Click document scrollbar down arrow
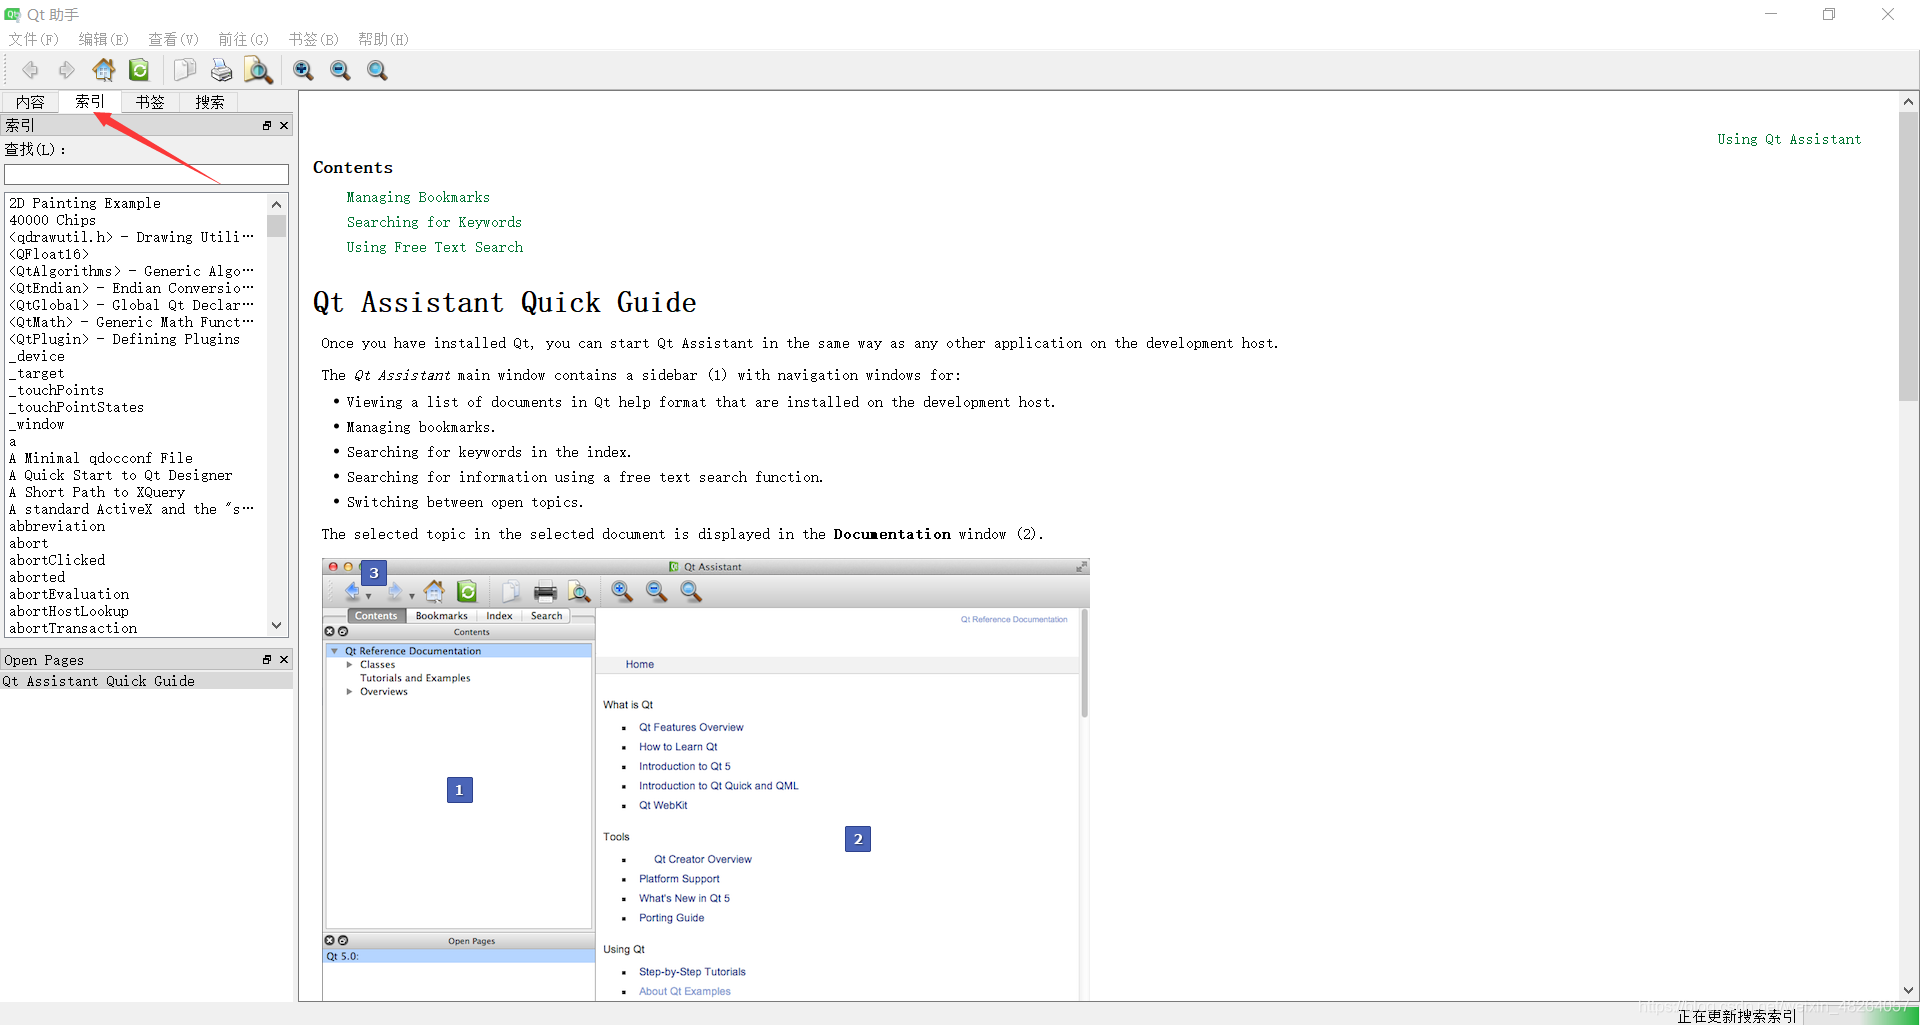The width and height of the screenshot is (1920, 1025). tap(1908, 990)
